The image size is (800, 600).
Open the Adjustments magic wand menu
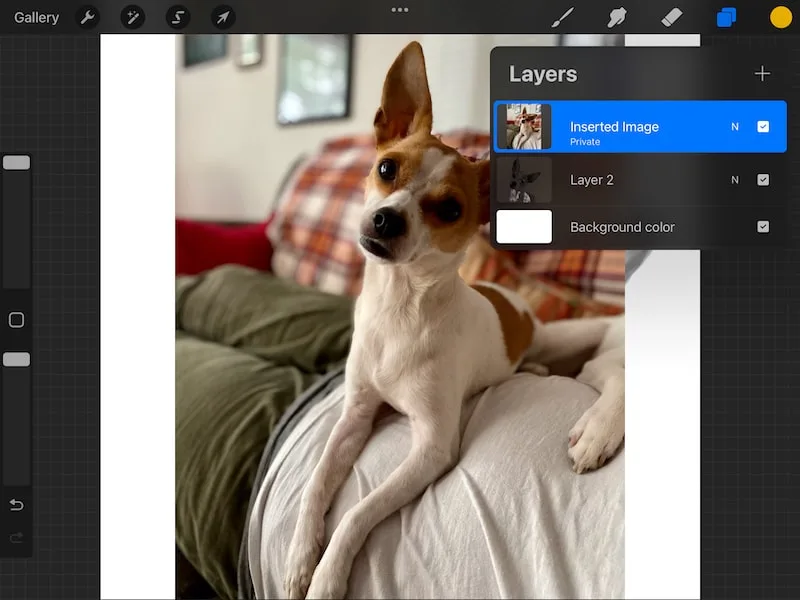133,17
